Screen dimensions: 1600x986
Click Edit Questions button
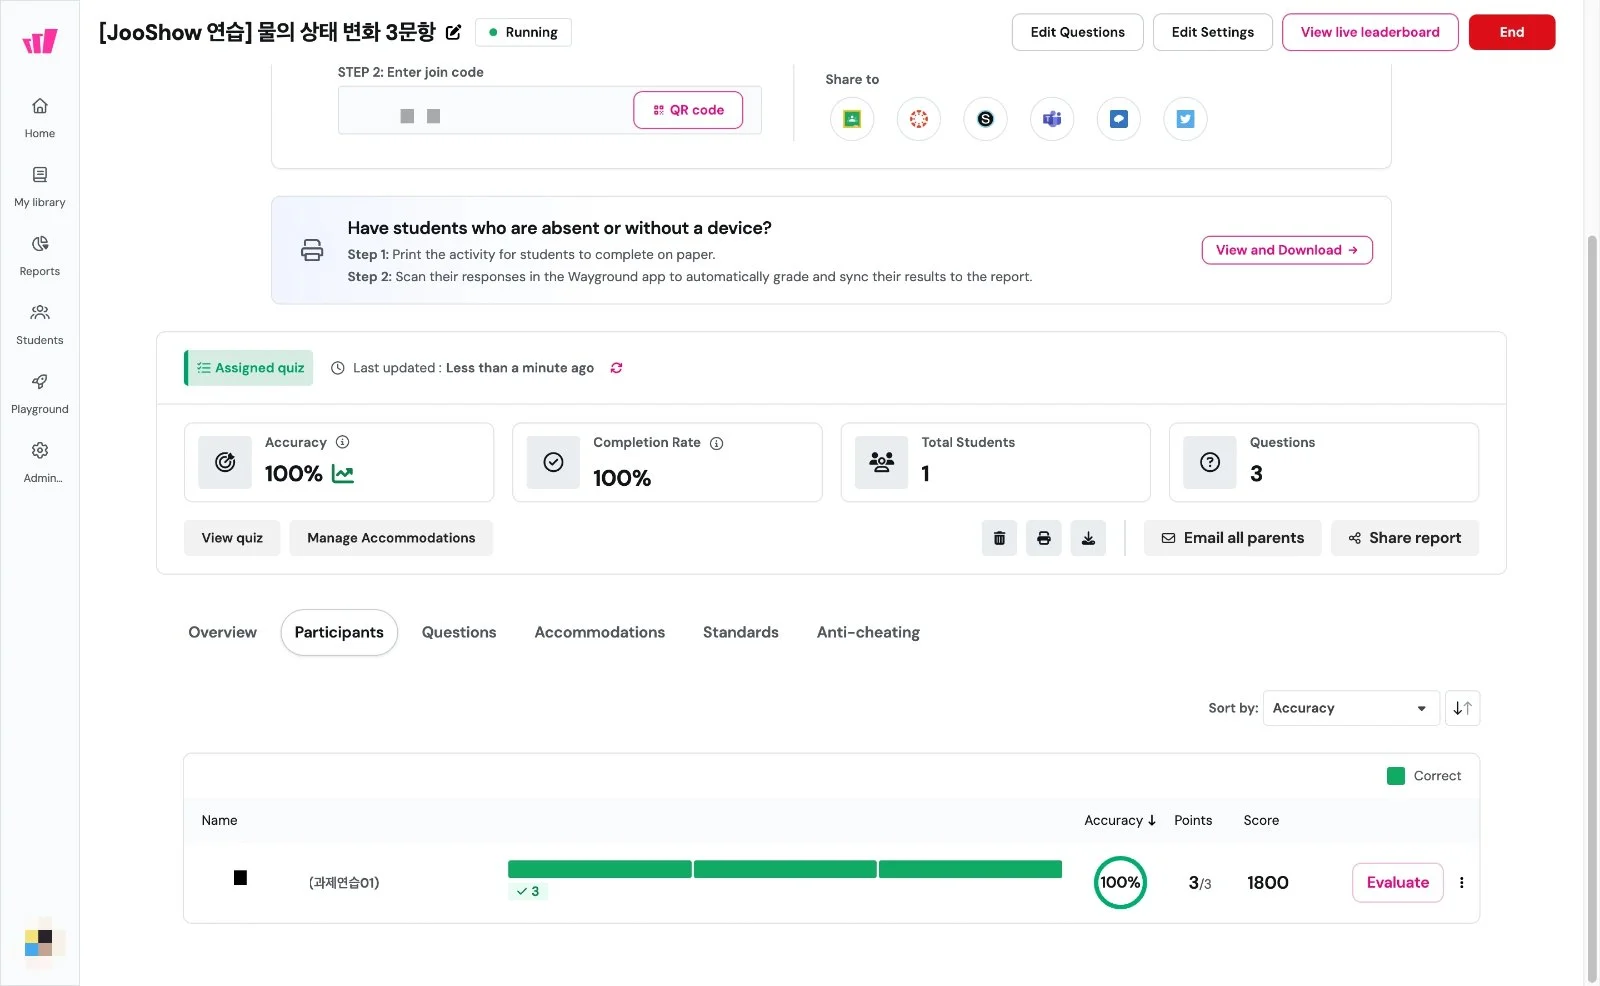coord(1078,32)
